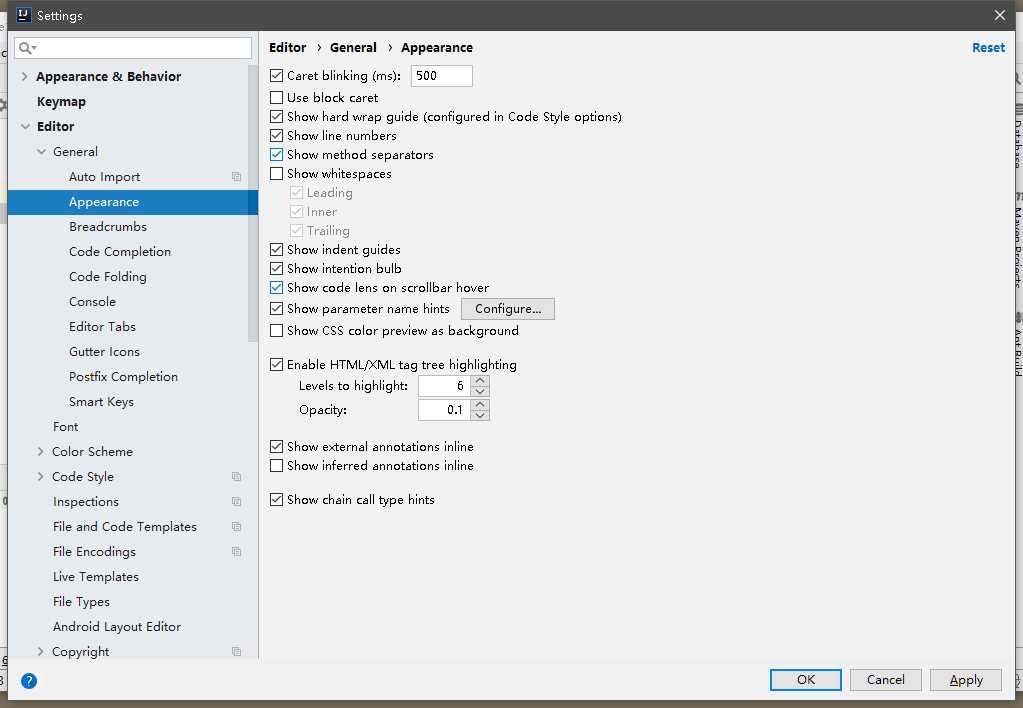The image size is (1023, 708).
Task: Select Auto Import settings
Action: pos(104,177)
